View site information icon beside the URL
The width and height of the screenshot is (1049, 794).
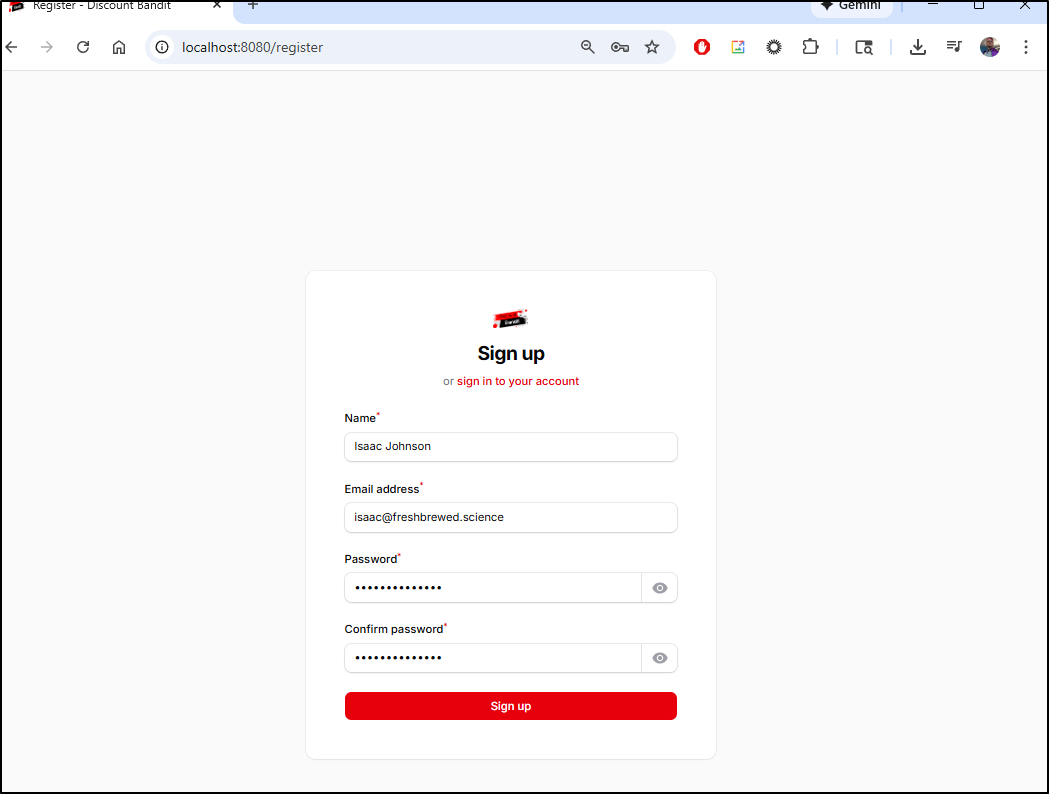162,47
